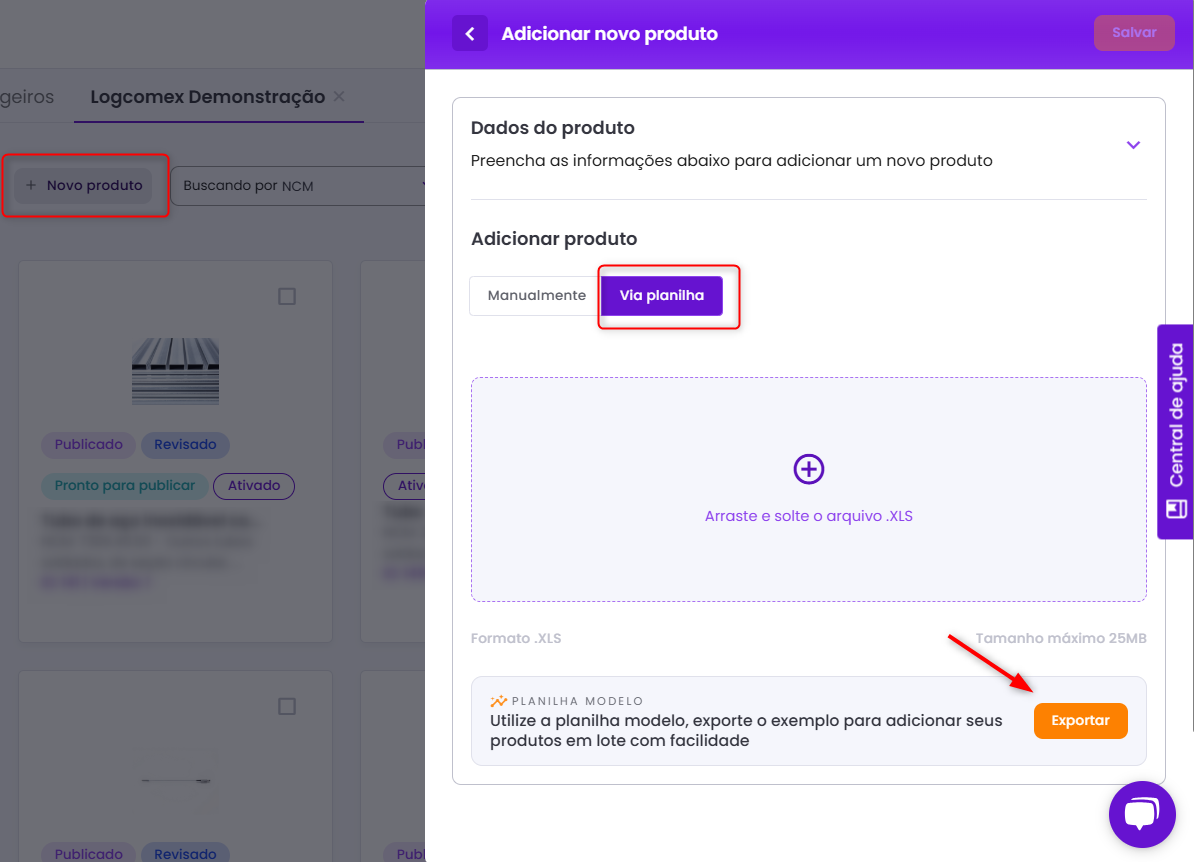Select Manualmente add mode
The image size is (1194, 862).
click(536, 296)
